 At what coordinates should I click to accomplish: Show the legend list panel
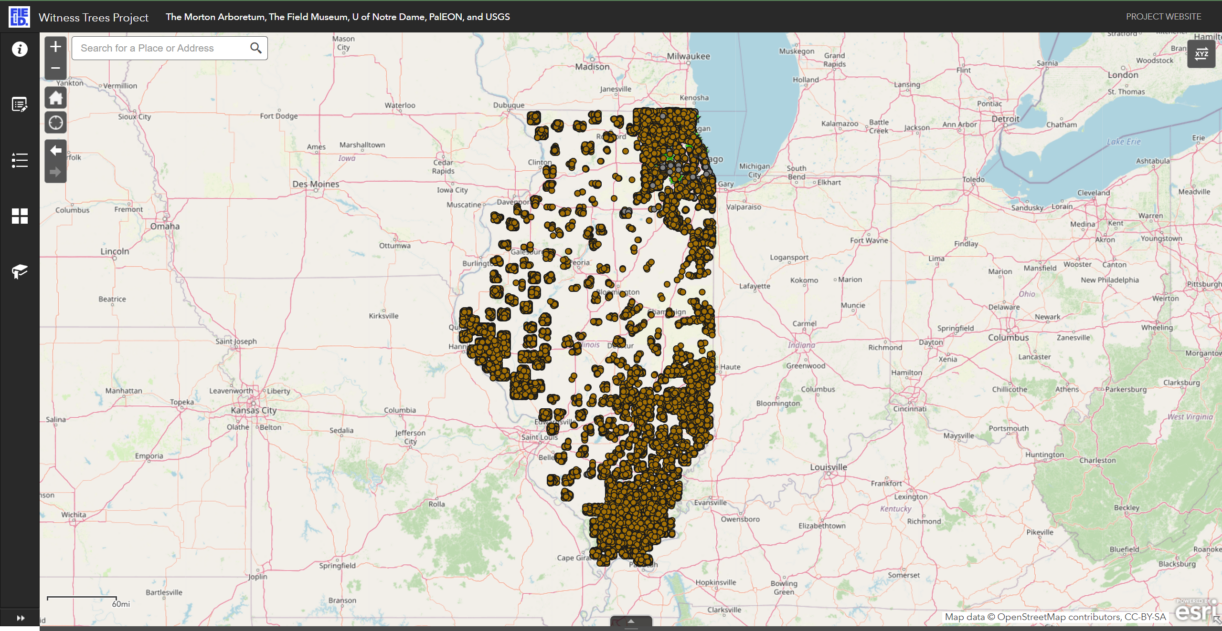pyautogui.click(x=19, y=160)
